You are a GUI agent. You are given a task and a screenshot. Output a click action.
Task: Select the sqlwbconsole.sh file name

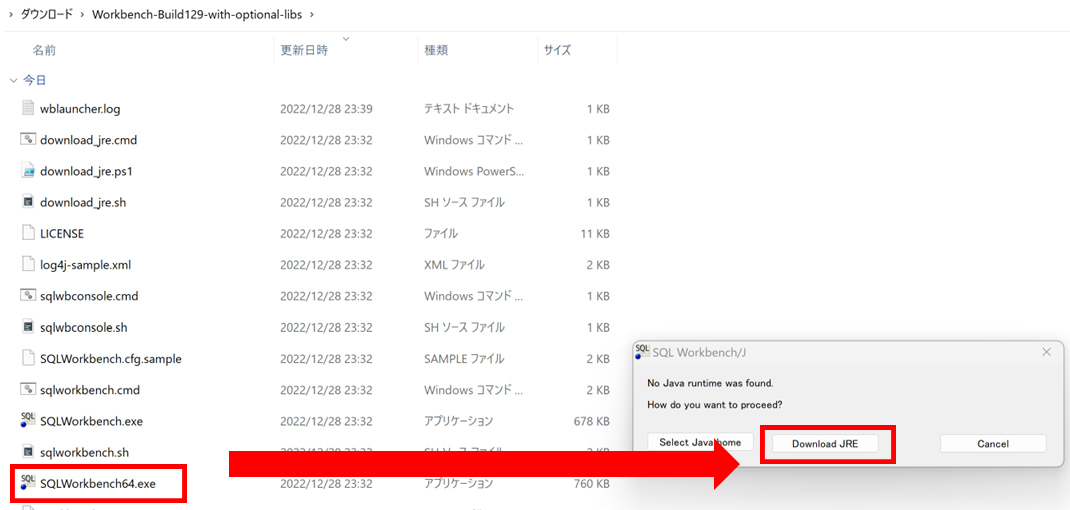coord(84,327)
